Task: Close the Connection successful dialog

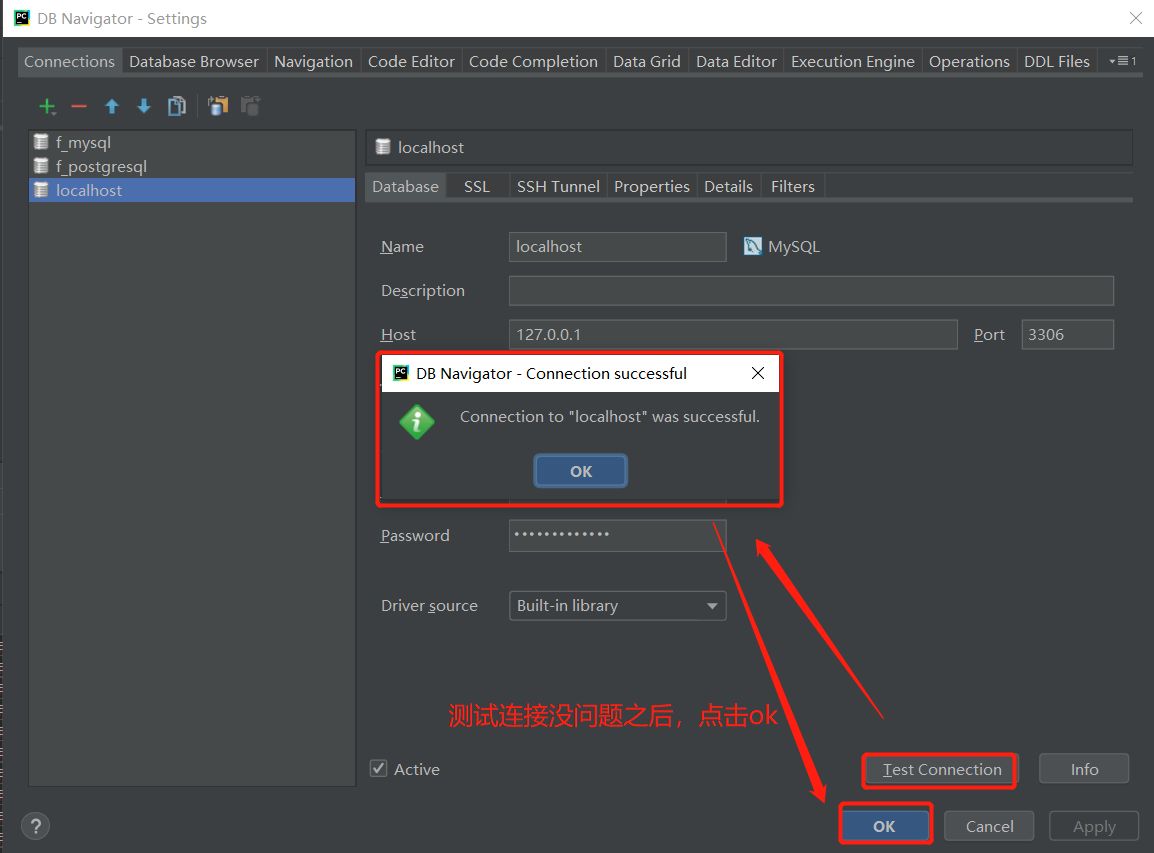Action: [757, 373]
